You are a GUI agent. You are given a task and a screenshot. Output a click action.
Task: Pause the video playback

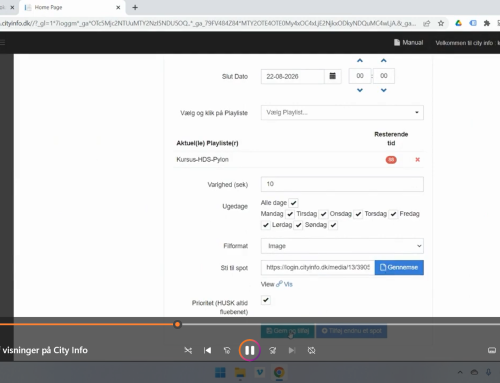point(250,350)
